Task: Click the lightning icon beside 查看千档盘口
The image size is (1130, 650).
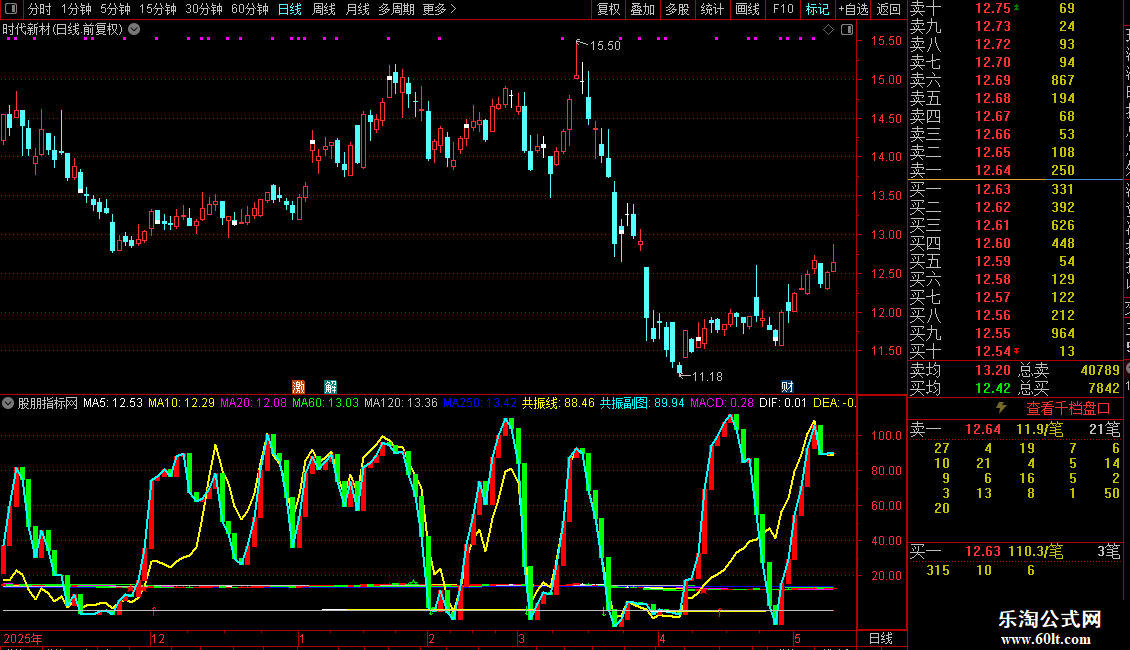Action: (x=1001, y=408)
